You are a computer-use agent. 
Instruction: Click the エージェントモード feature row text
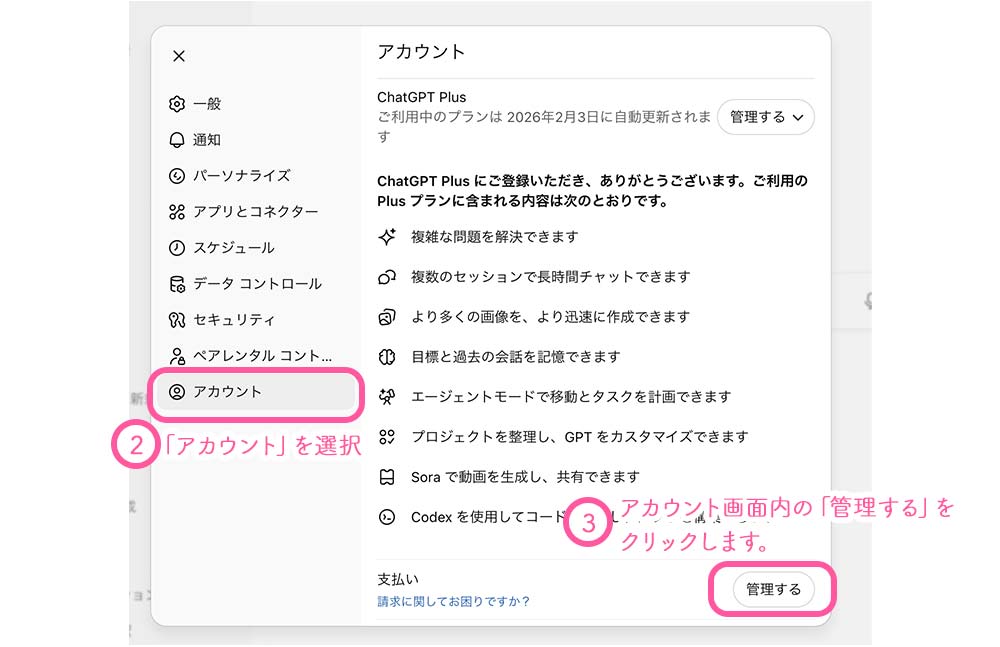click(x=571, y=397)
